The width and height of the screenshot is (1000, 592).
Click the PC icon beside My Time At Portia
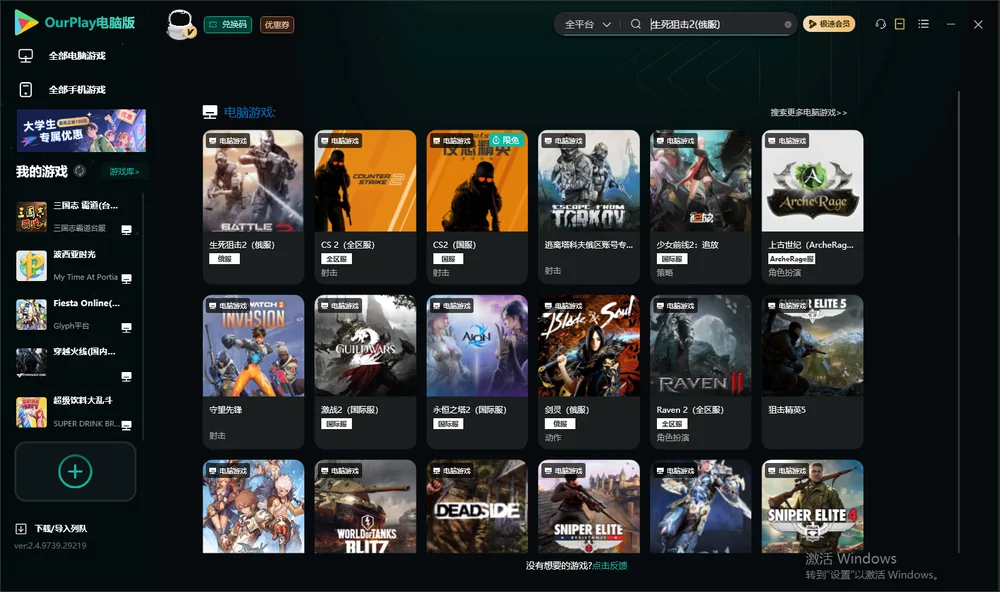126,278
